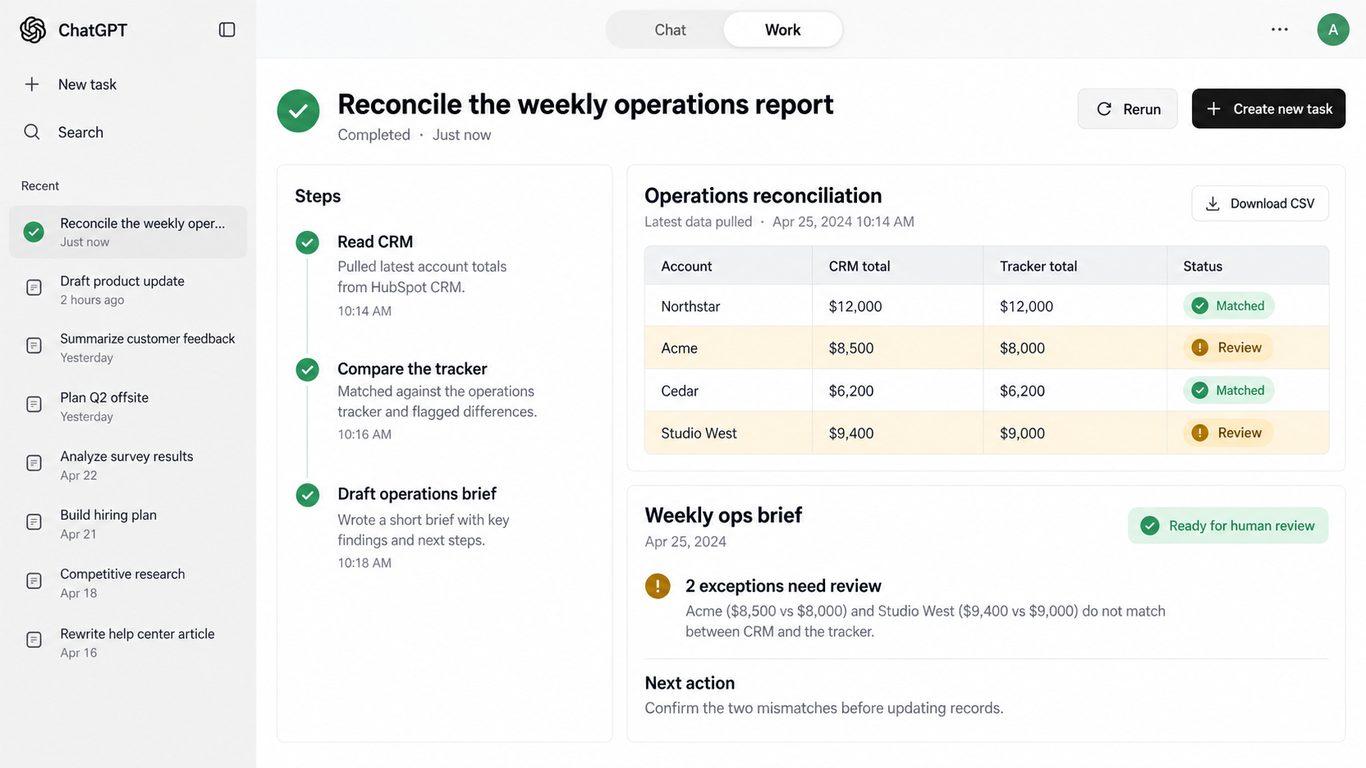1366x768 pixels.
Task: Click the document icon next to Analyze survey results
Action: (x=34, y=464)
